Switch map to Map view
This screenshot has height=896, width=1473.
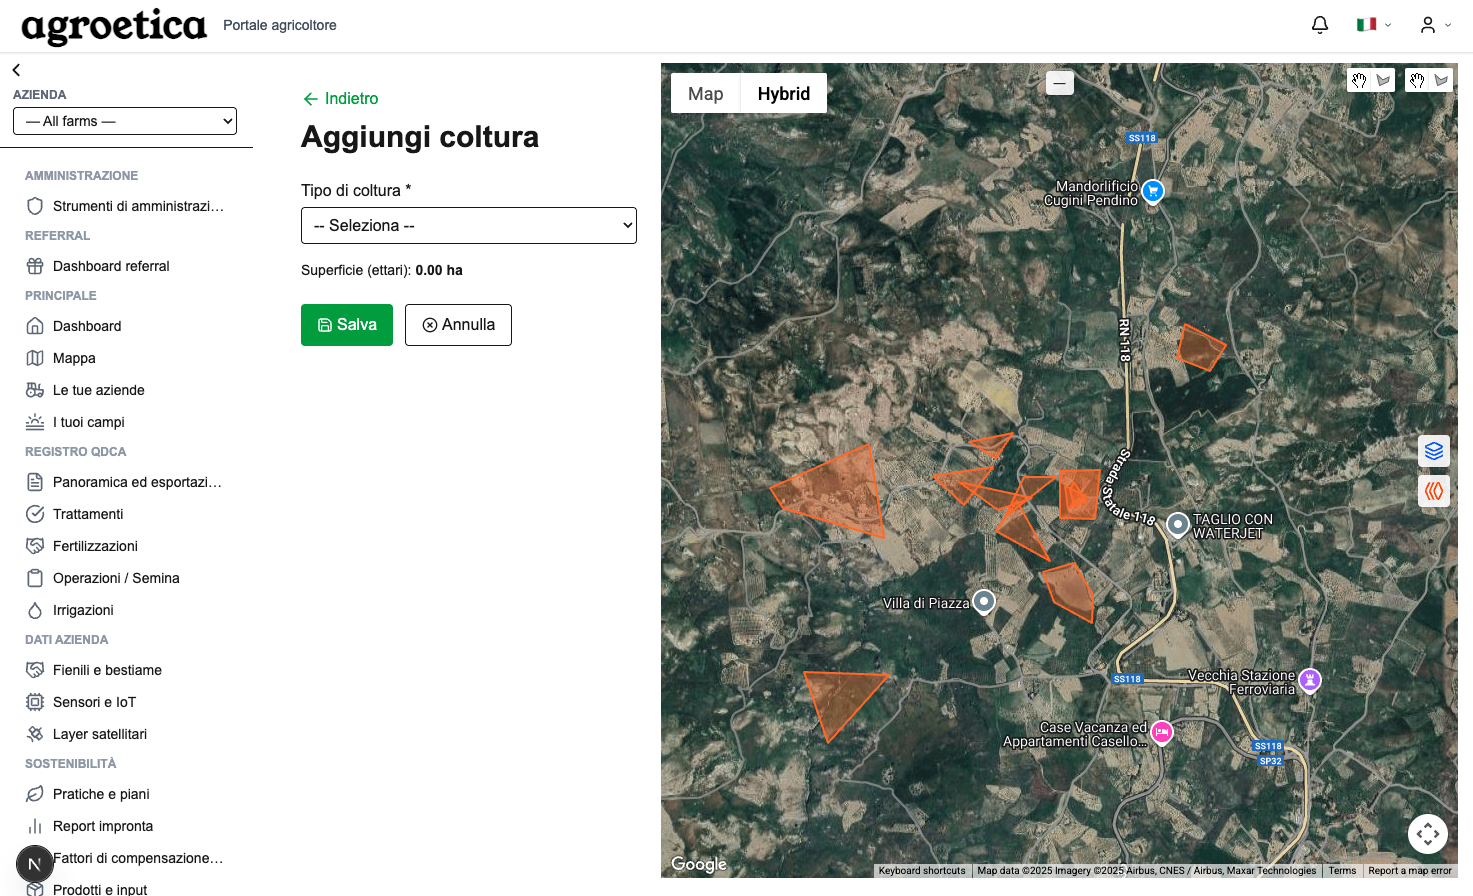pos(705,94)
